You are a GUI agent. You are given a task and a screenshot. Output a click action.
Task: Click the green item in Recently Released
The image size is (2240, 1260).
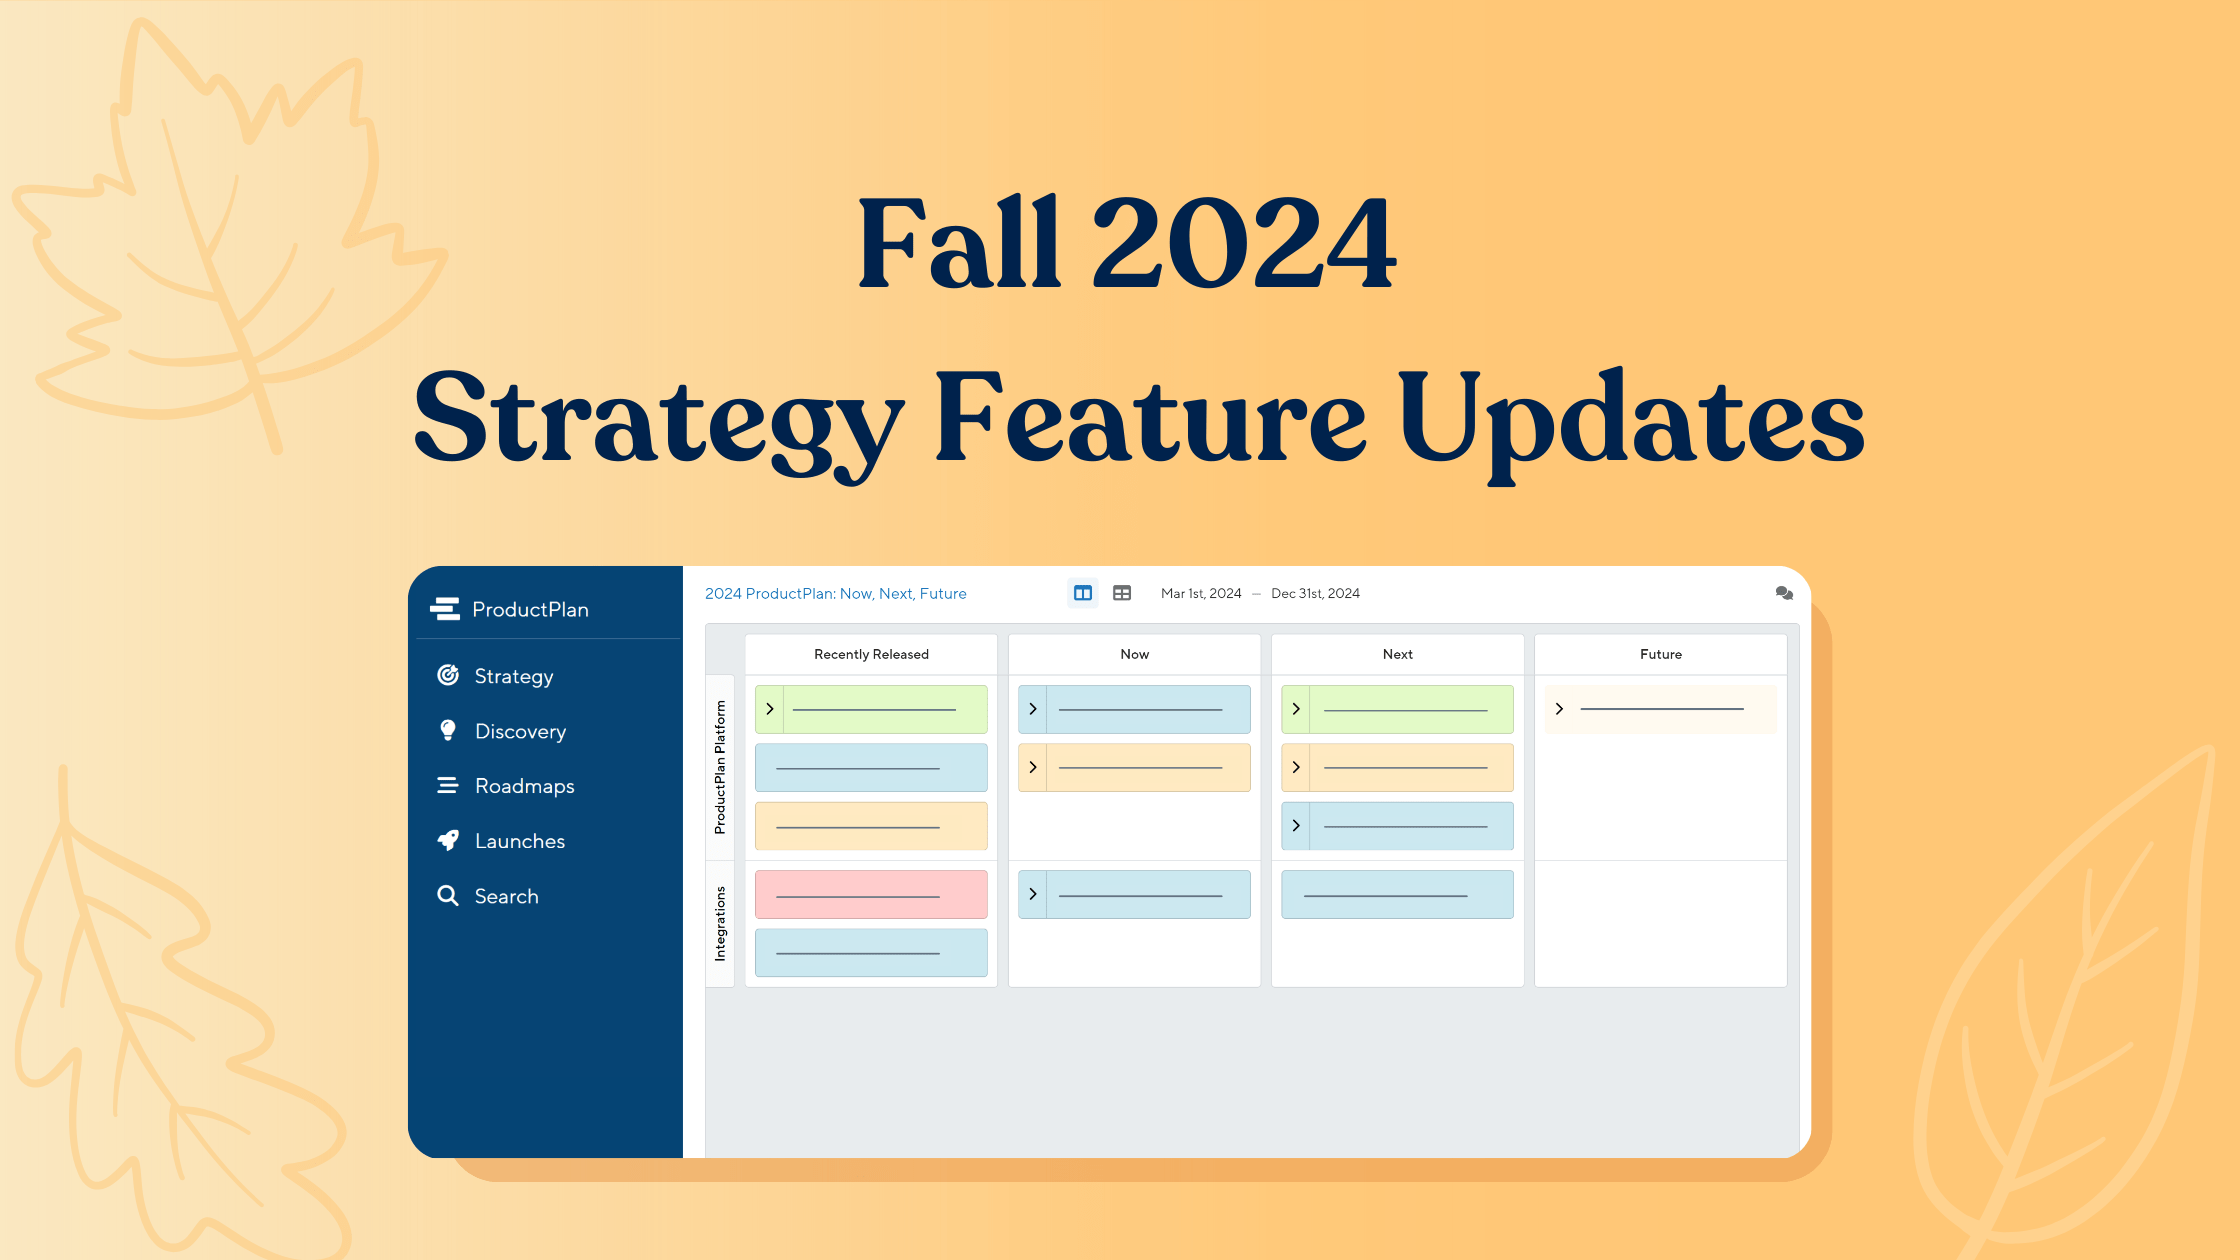point(871,709)
